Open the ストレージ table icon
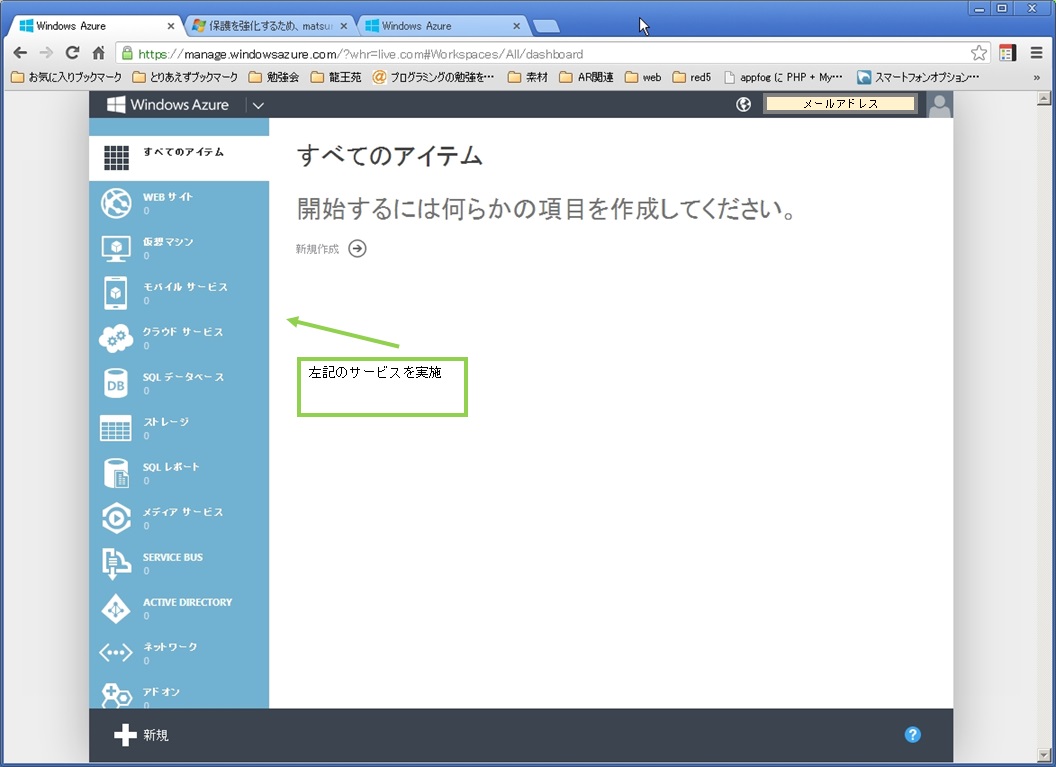 [x=116, y=428]
